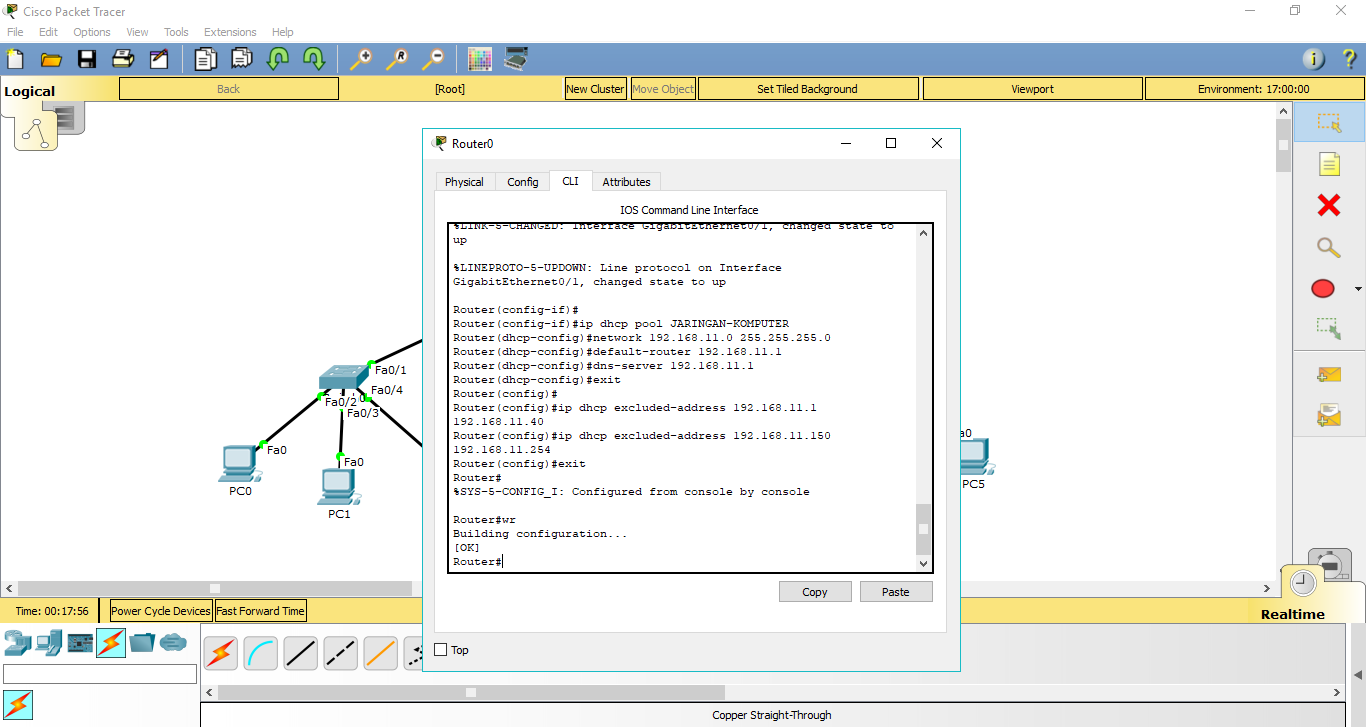Select the CLI tab in Router0
Image resolution: width=1366 pixels, height=727 pixels.
(570, 181)
